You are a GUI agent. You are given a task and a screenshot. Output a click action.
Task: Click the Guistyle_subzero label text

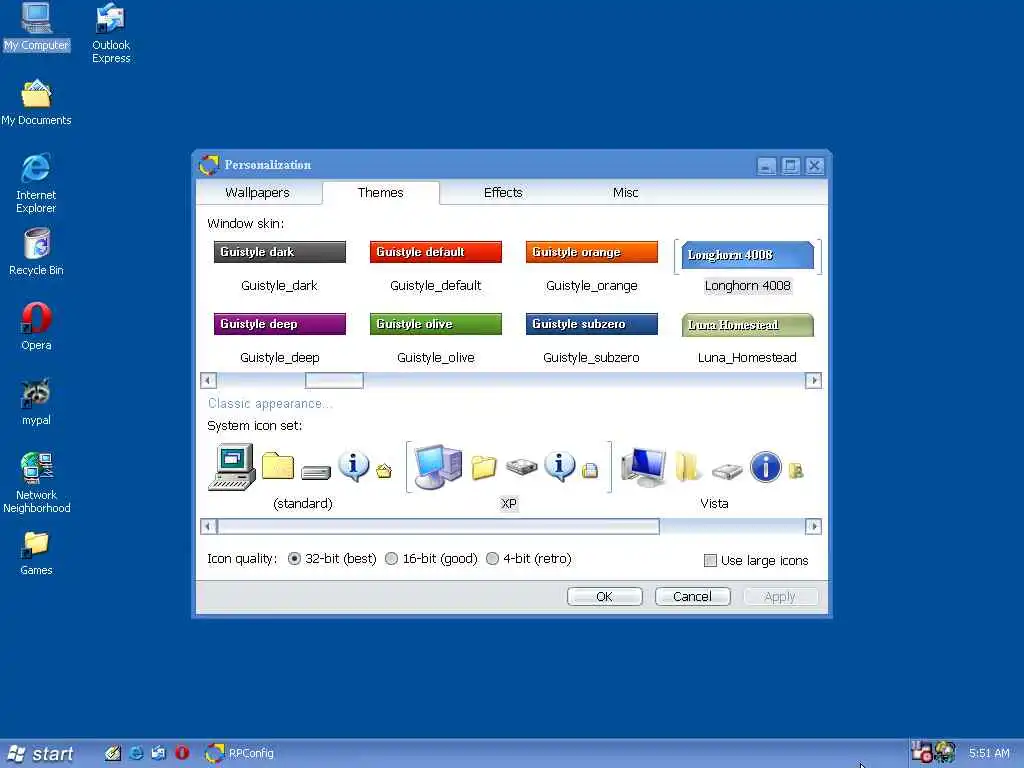591,358
